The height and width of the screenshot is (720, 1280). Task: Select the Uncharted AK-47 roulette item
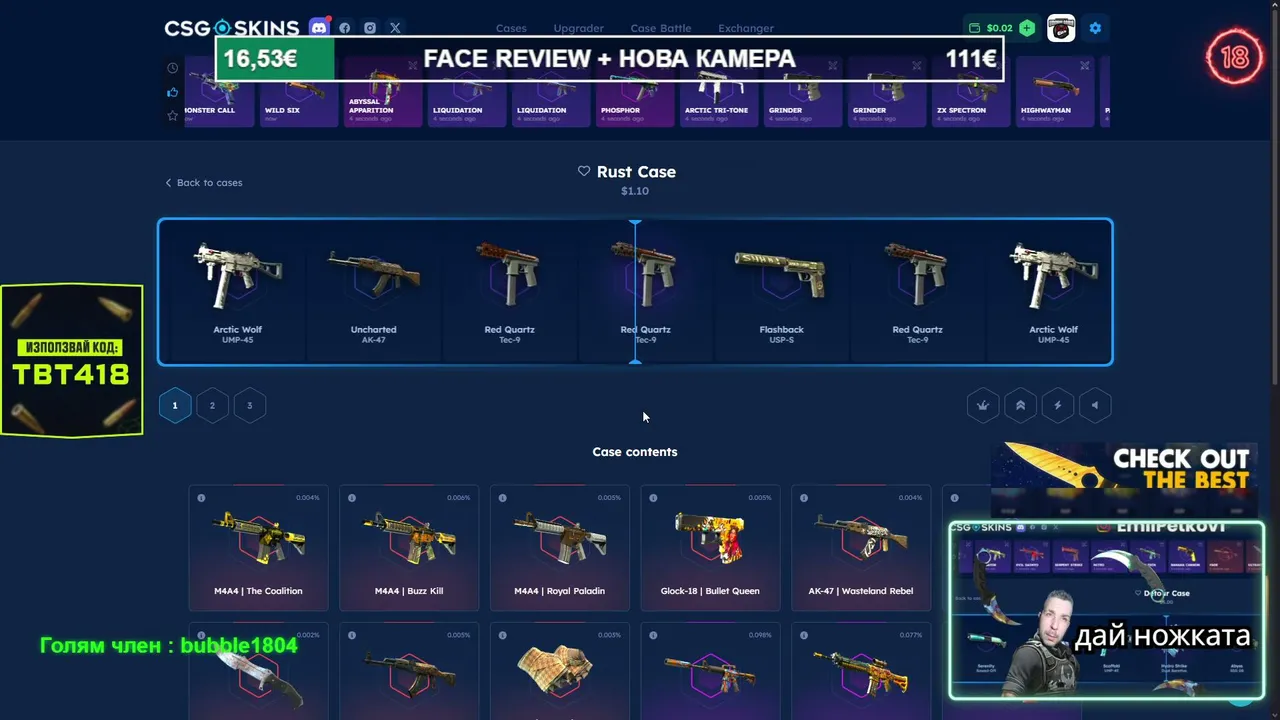pos(374,291)
